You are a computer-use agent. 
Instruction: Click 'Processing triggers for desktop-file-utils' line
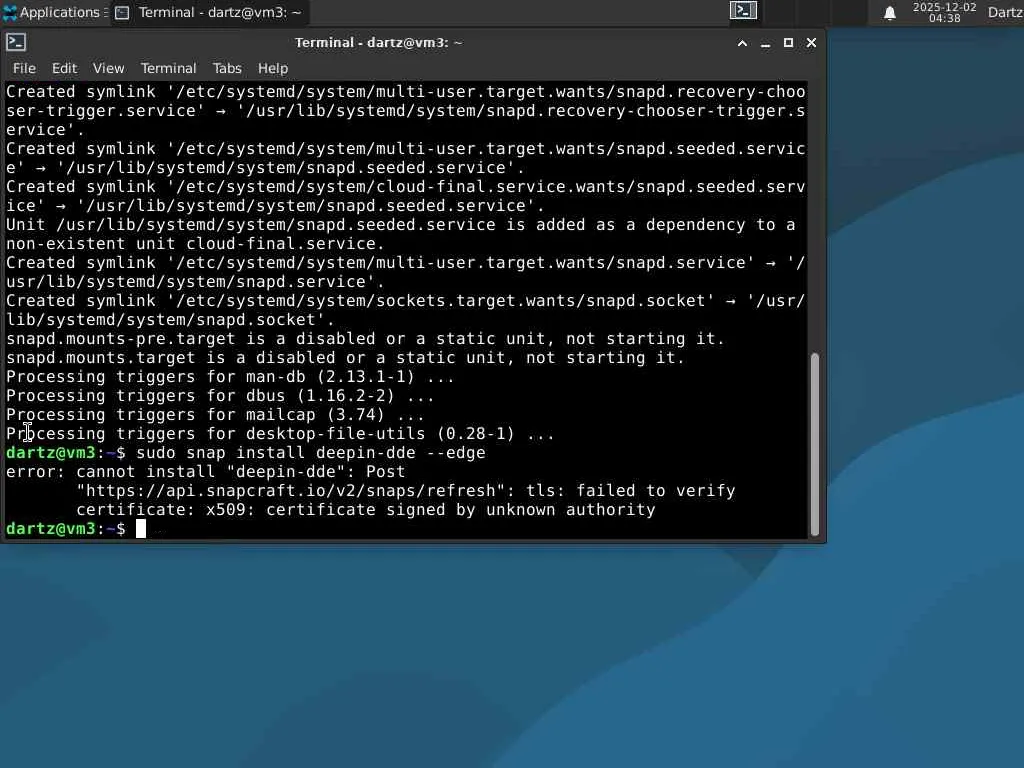(280, 434)
